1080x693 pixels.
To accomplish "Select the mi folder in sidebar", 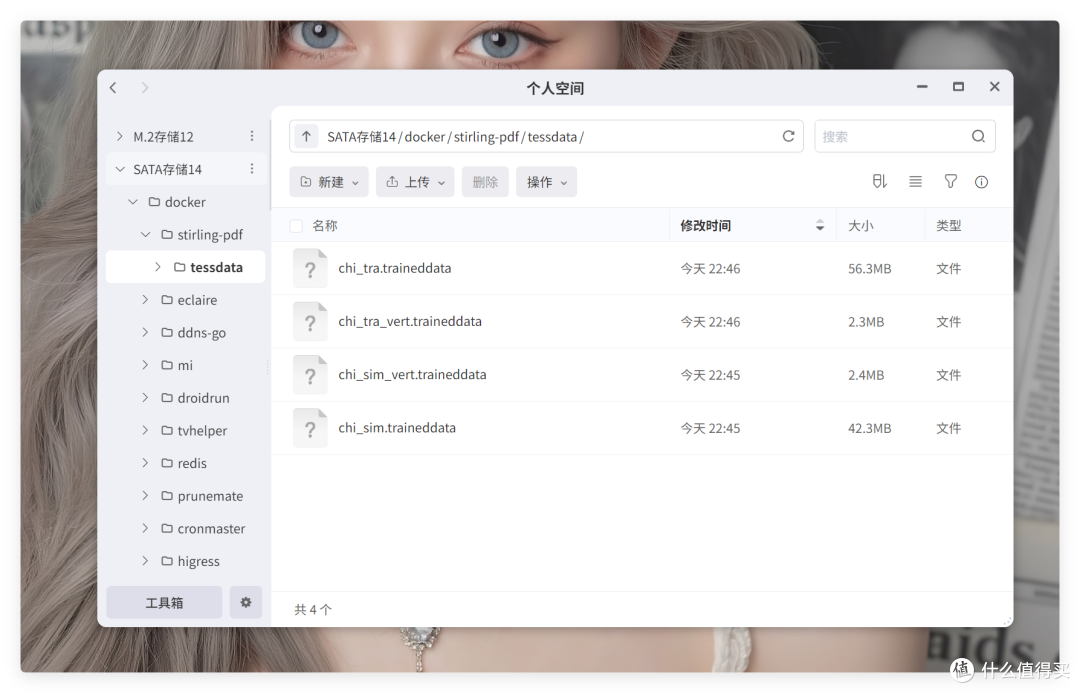I will tap(185, 365).
